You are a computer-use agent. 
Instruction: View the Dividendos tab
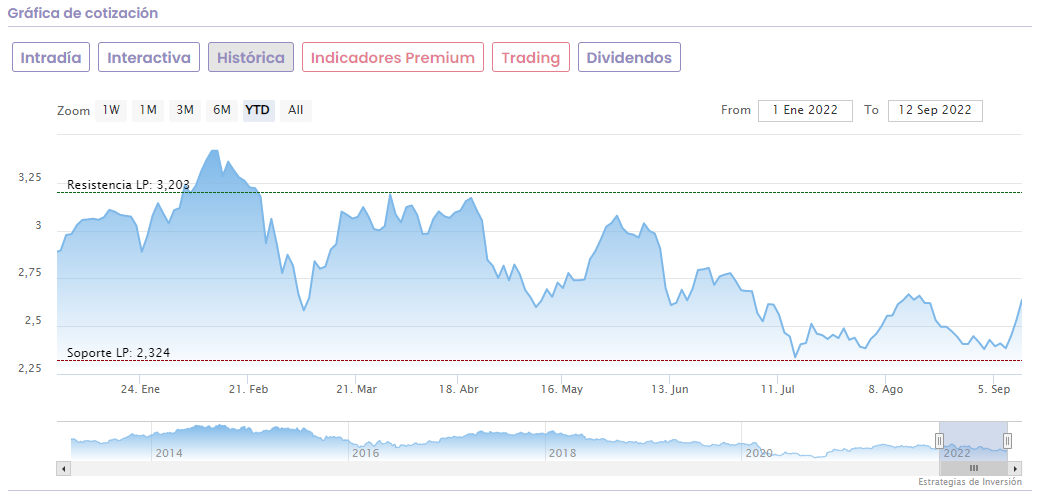pos(629,57)
